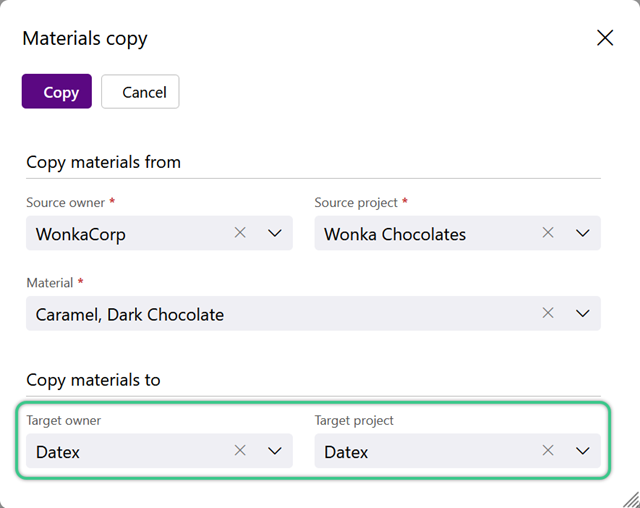Click the purple Copy button
This screenshot has height=508, width=640.
coord(57,91)
